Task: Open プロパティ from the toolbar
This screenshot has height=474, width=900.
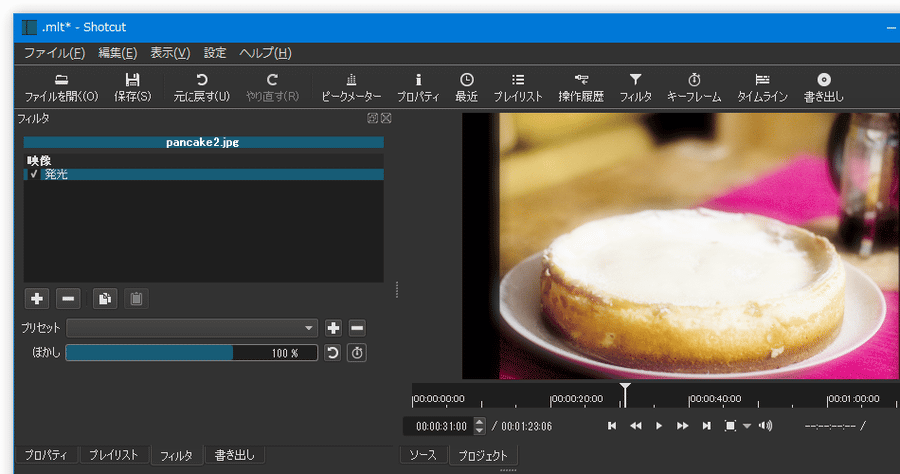Action: 418,88
